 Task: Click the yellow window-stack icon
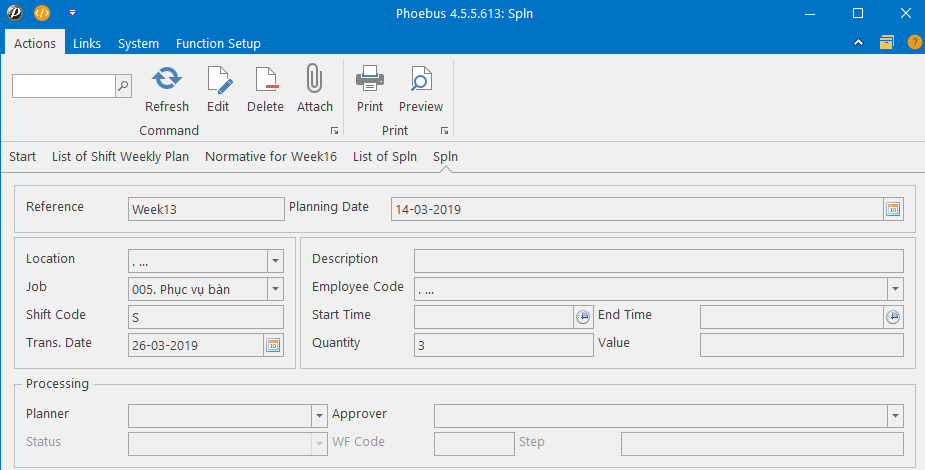(x=887, y=42)
